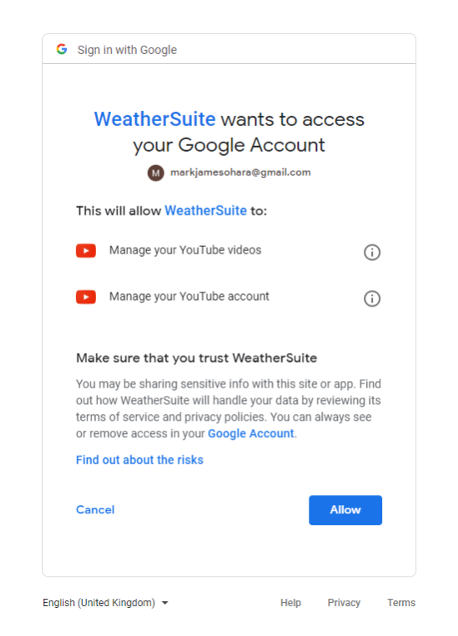Open info for Manage your YouTube account

click(x=372, y=299)
